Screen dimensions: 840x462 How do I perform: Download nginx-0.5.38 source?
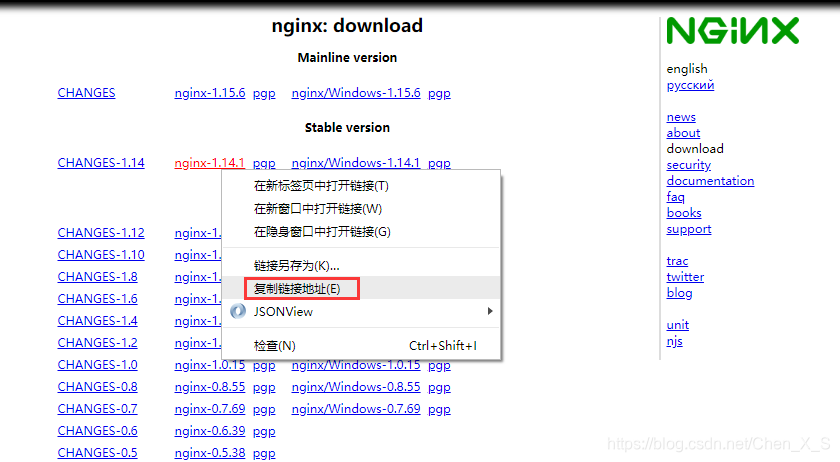[x=209, y=453]
